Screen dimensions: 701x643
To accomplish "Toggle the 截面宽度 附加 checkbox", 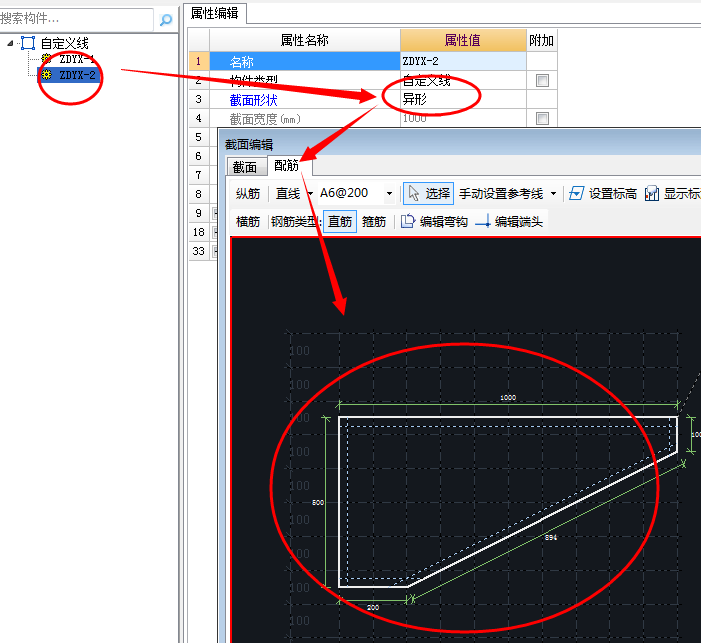I will (542, 118).
